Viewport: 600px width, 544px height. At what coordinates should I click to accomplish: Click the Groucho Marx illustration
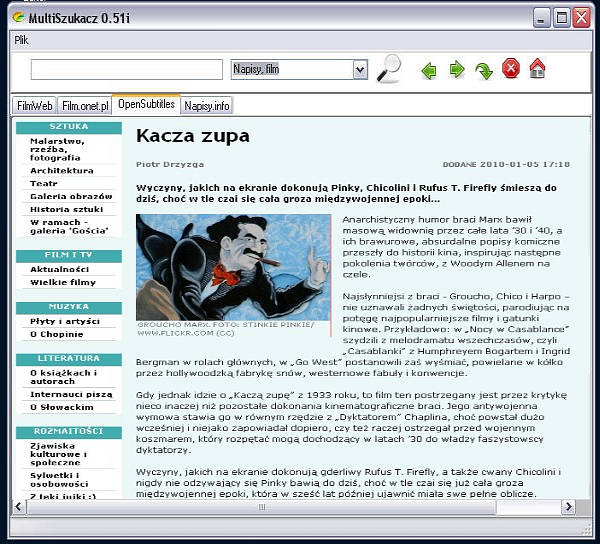pyautogui.click(x=233, y=267)
